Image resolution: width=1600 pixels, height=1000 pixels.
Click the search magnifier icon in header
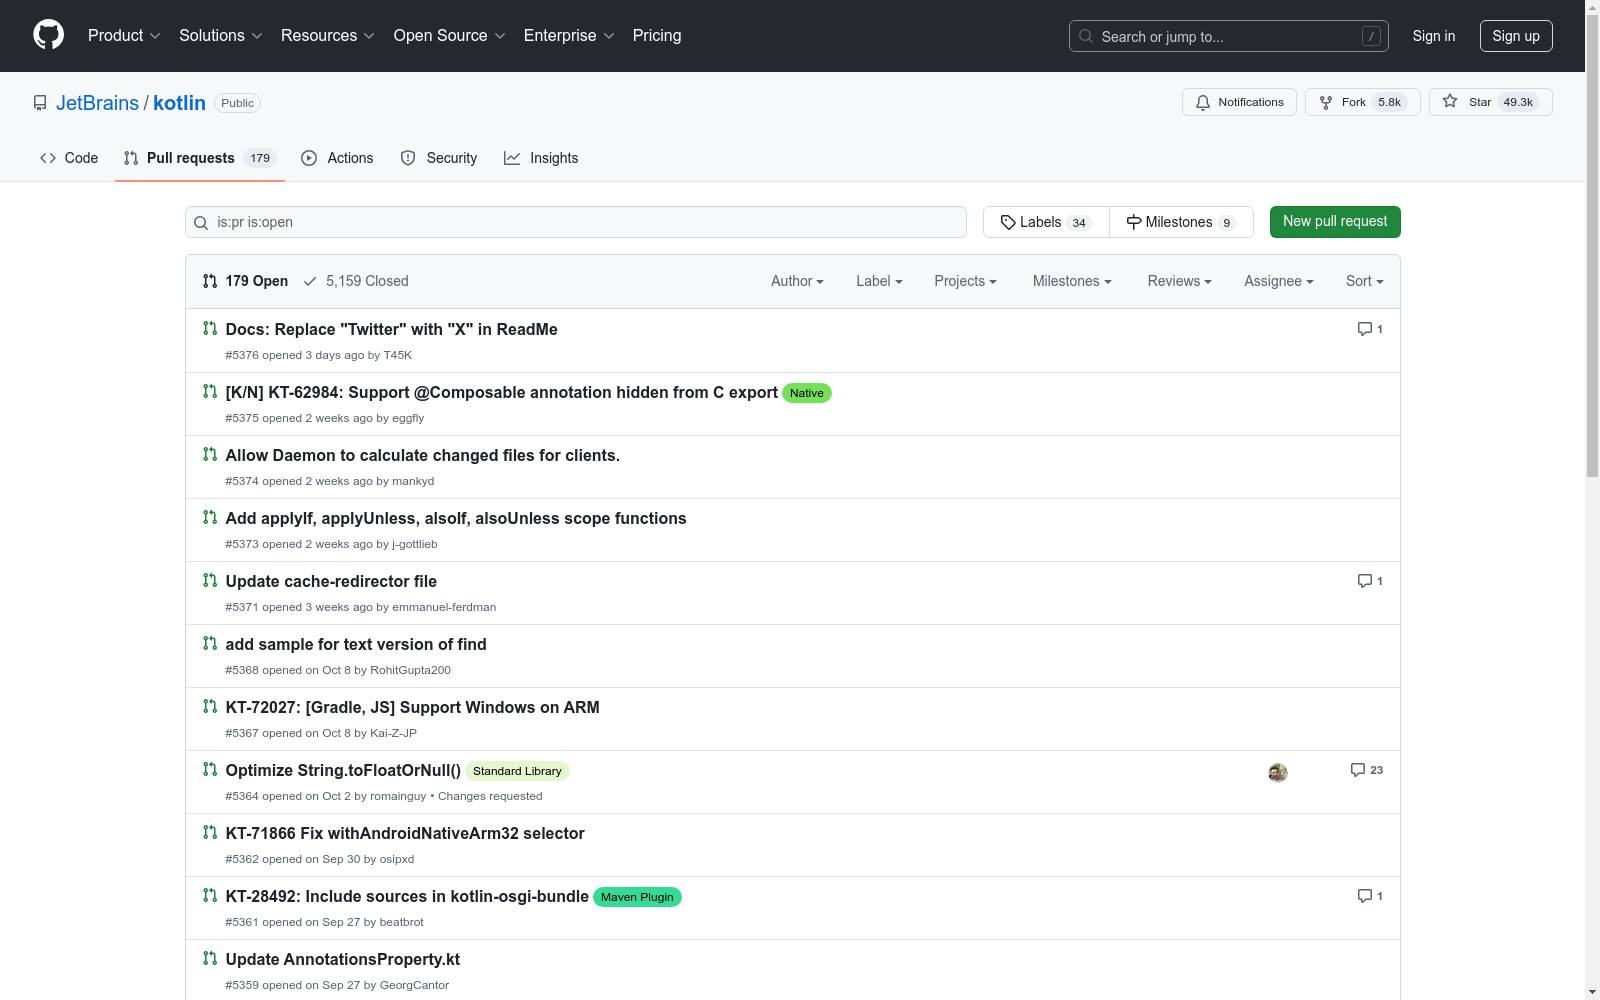click(1086, 36)
